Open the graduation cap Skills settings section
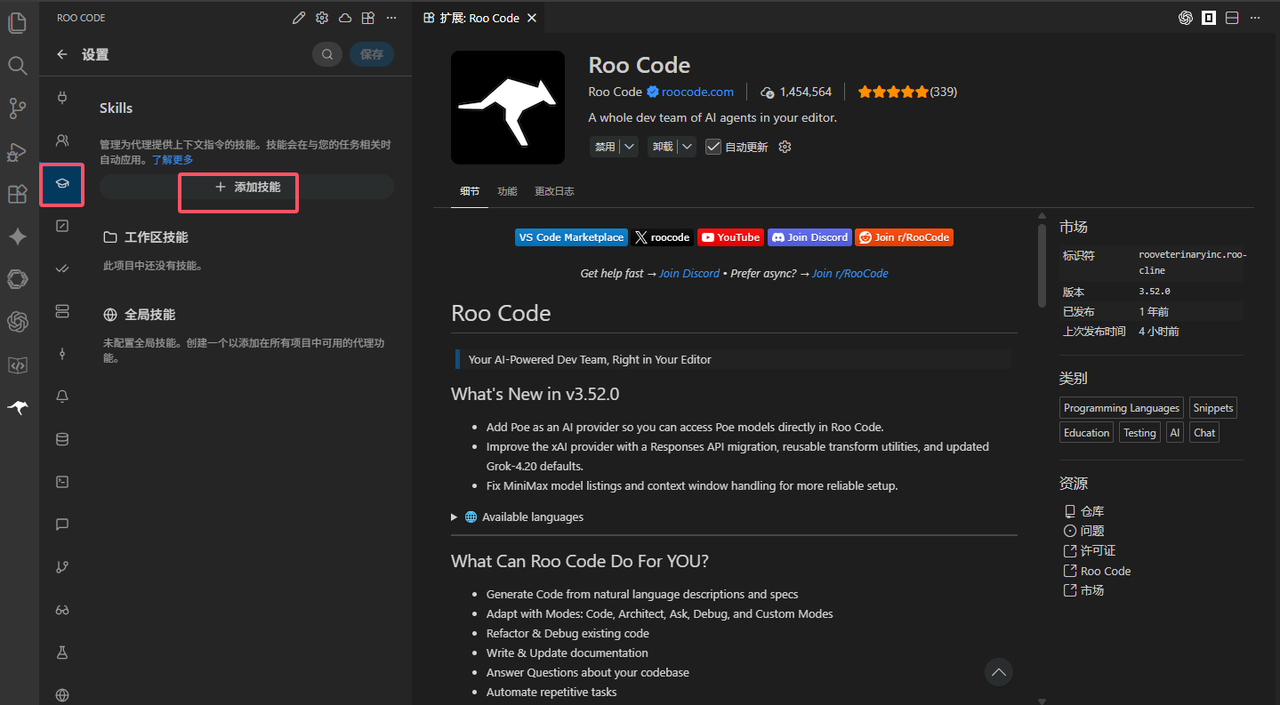 coord(62,184)
